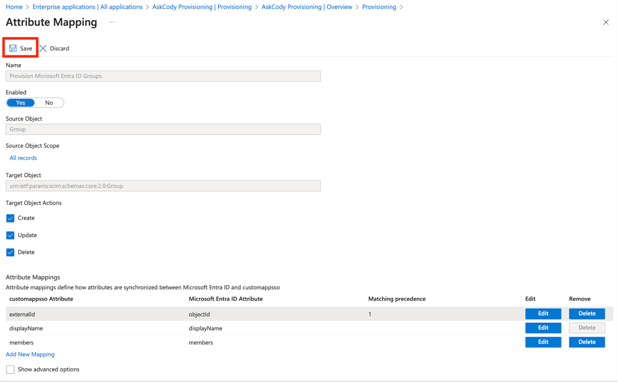Viewport: 618px width, 384px height.
Task: Set Enabled toggle to No
Action: [49, 103]
